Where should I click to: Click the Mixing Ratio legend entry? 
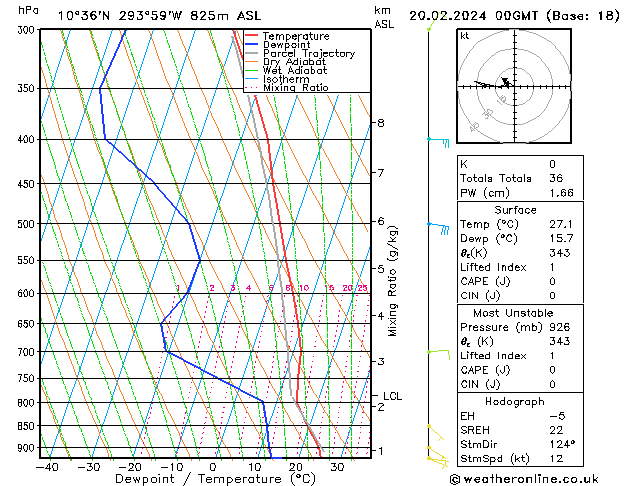point(295,88)
